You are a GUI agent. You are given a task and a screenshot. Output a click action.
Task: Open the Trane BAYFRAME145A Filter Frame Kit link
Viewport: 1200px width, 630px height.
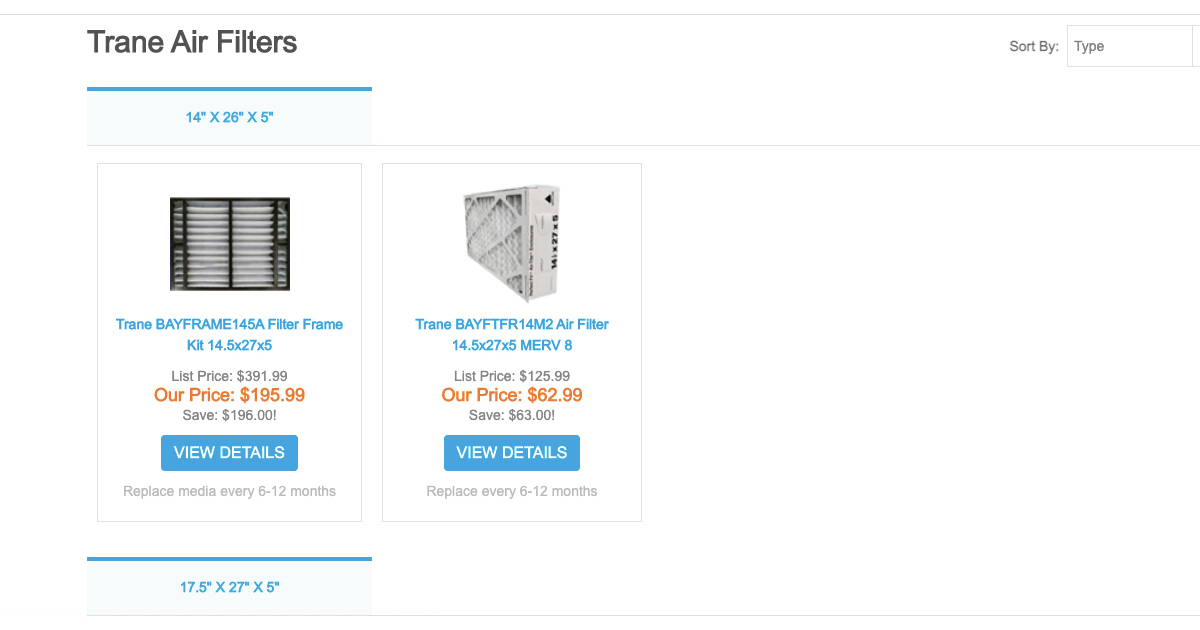coord(229,334)
